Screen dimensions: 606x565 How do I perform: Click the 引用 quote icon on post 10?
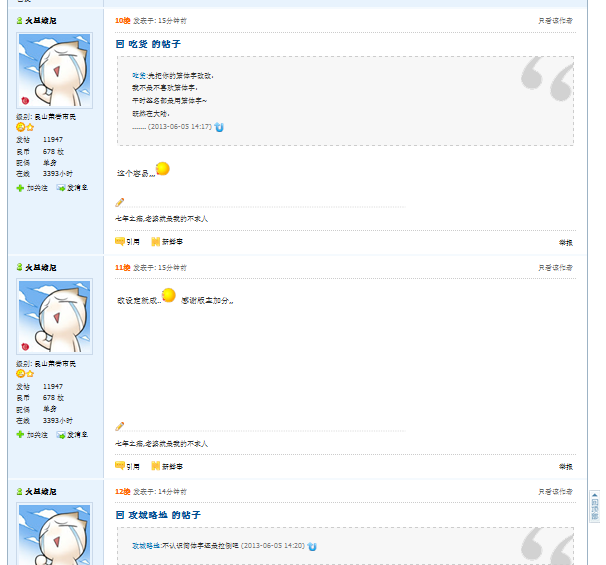(119, 242)
